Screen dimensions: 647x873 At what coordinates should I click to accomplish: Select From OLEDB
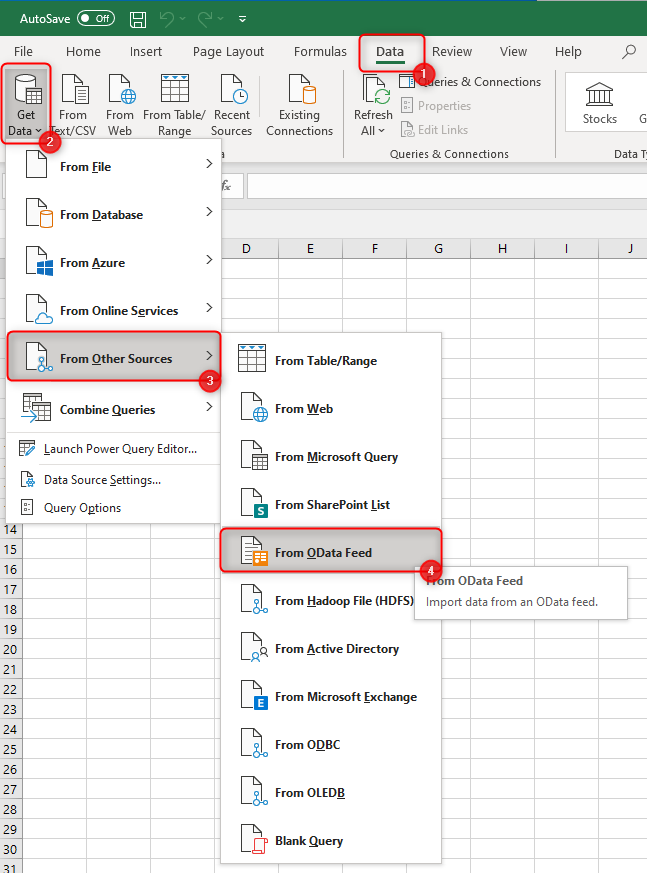(x=331, y=792)
